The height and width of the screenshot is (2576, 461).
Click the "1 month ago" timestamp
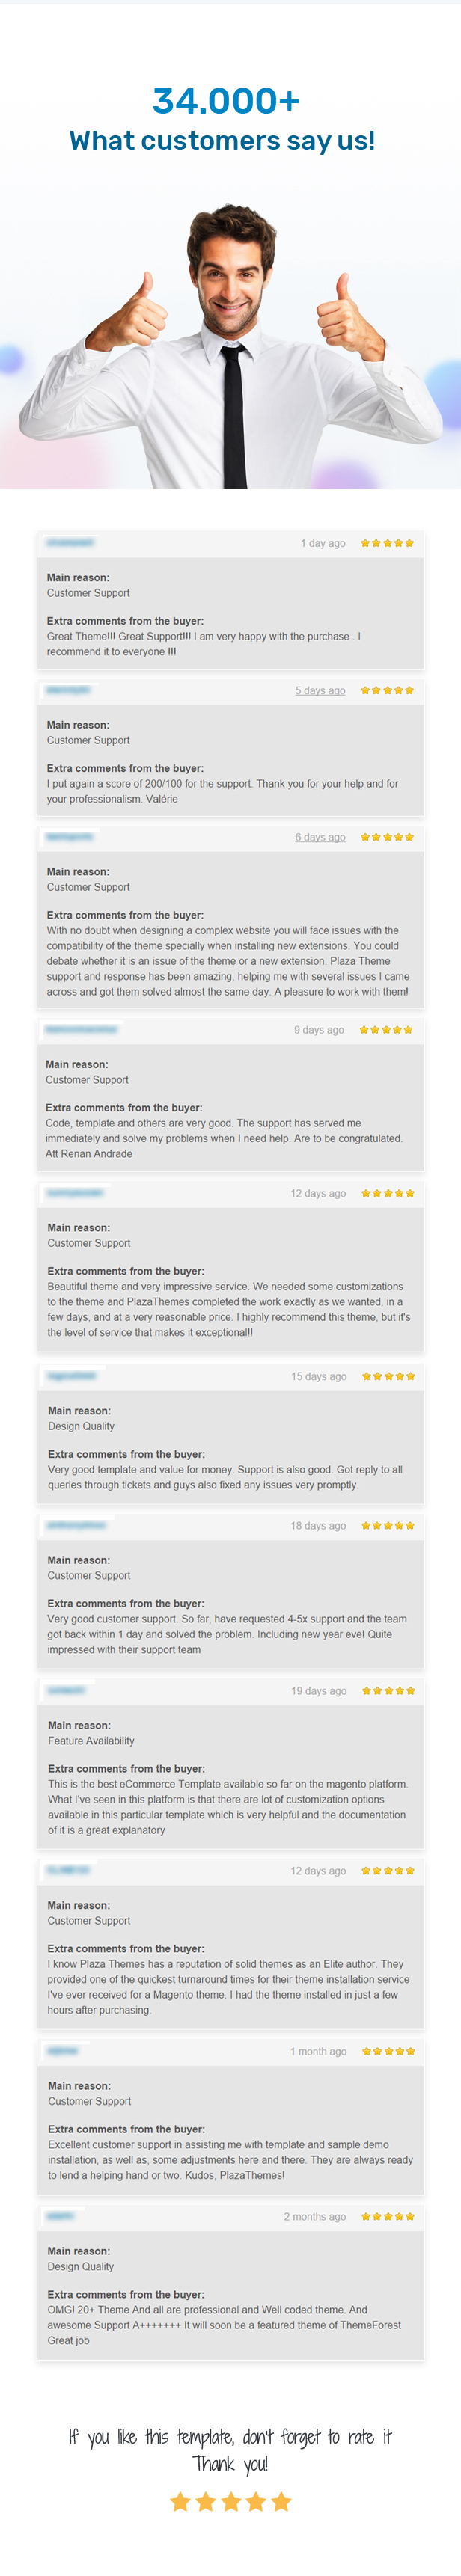point(318,2051)
